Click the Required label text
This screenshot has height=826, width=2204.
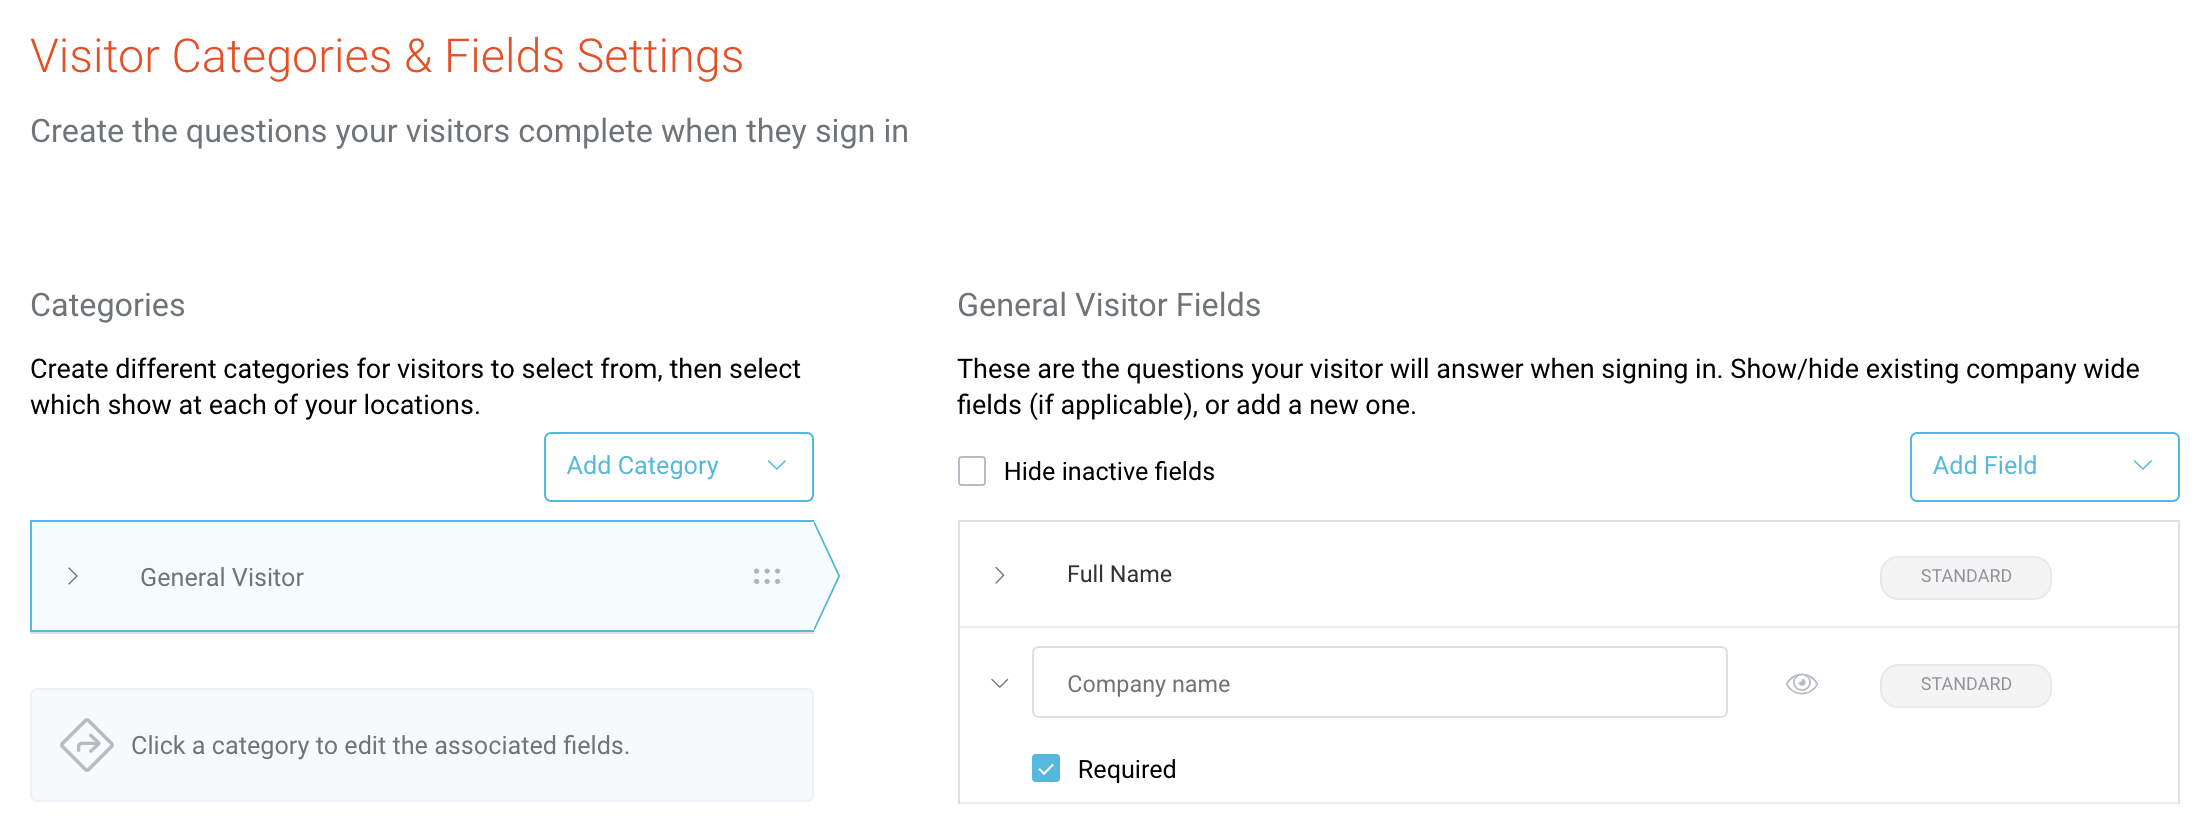[1127, 768]
